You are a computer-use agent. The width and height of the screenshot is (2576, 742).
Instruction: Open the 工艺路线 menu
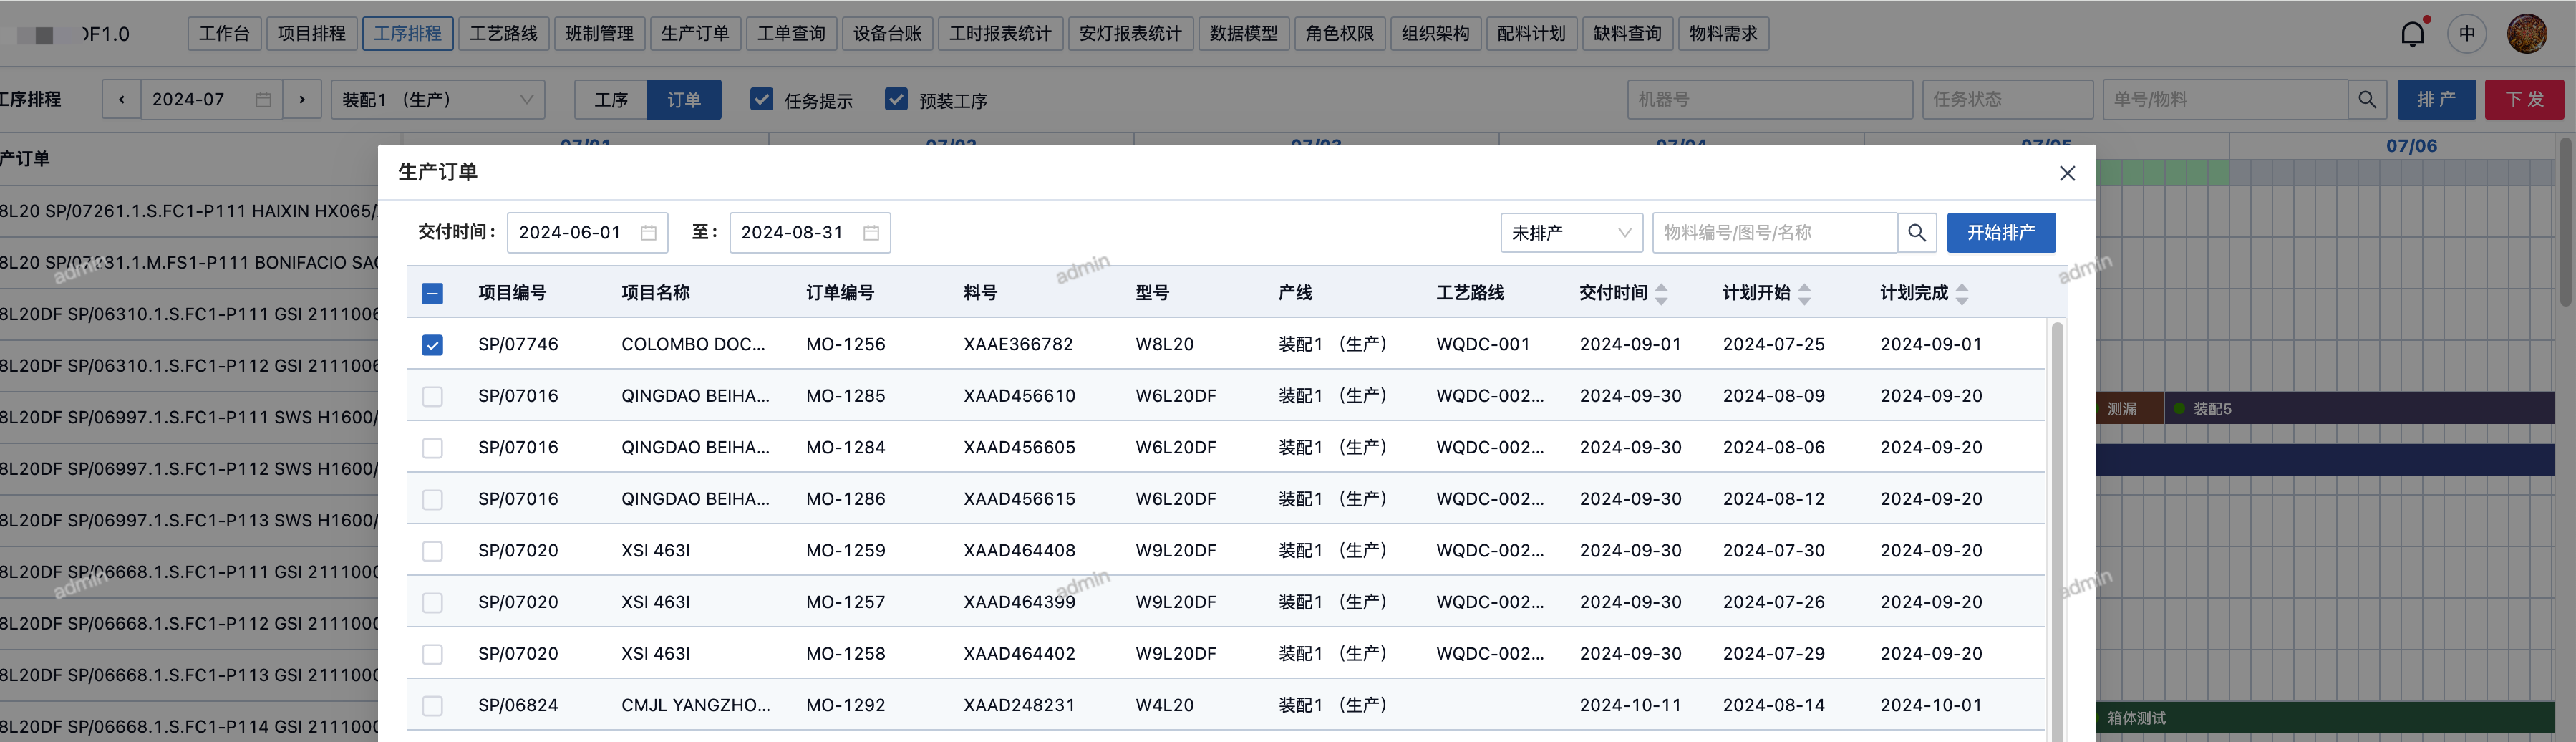point(503,33)
